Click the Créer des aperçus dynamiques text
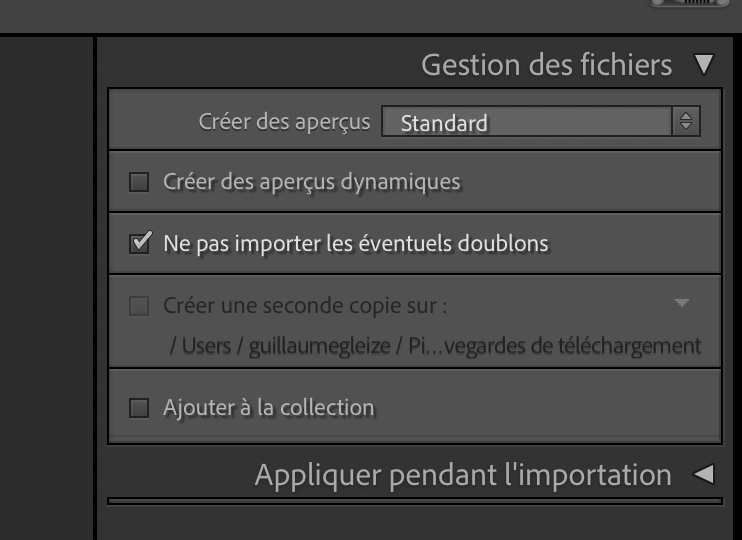The height and width of the screenshot is (540, 742). click(311, 183)
